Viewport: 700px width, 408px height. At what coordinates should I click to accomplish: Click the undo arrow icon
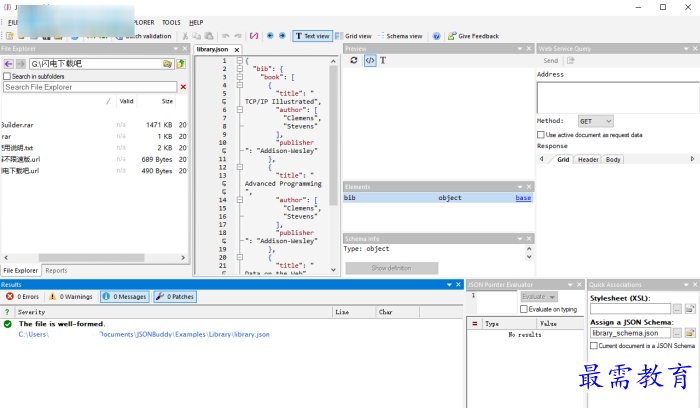[226, 36]
